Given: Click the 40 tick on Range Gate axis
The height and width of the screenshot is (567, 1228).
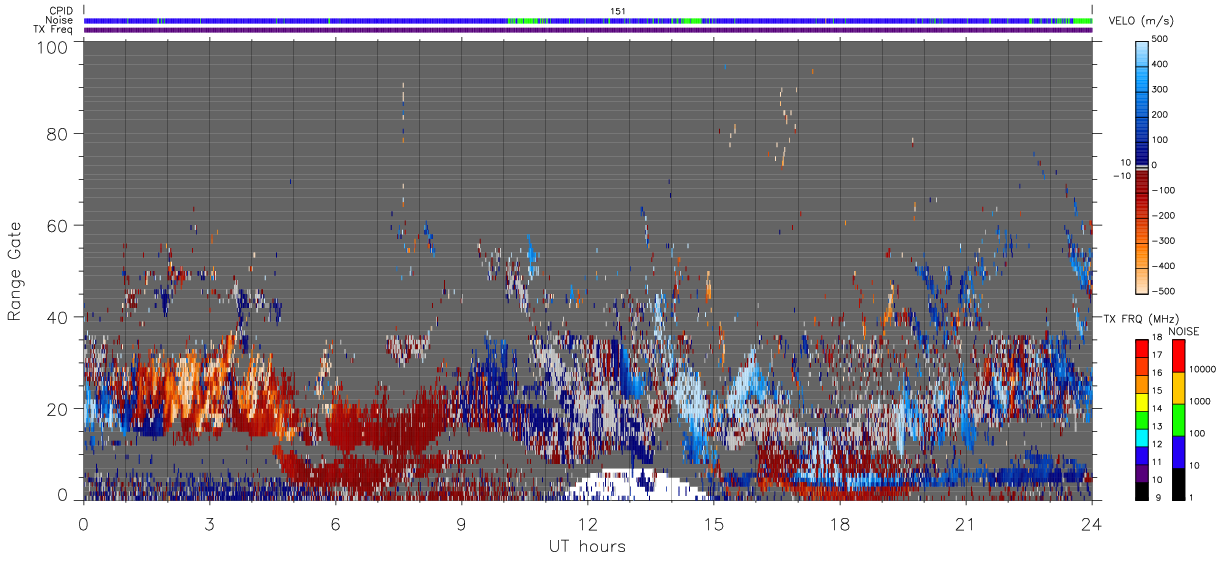Looking at the screenshot, I should [x=57, y=317].
